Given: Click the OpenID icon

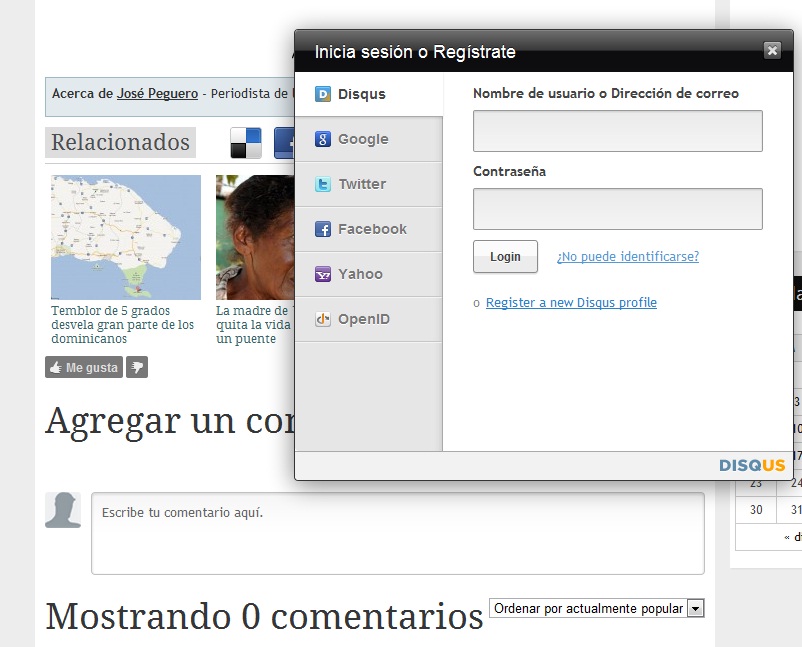Looking at the screenshot, I should (323, 319).
